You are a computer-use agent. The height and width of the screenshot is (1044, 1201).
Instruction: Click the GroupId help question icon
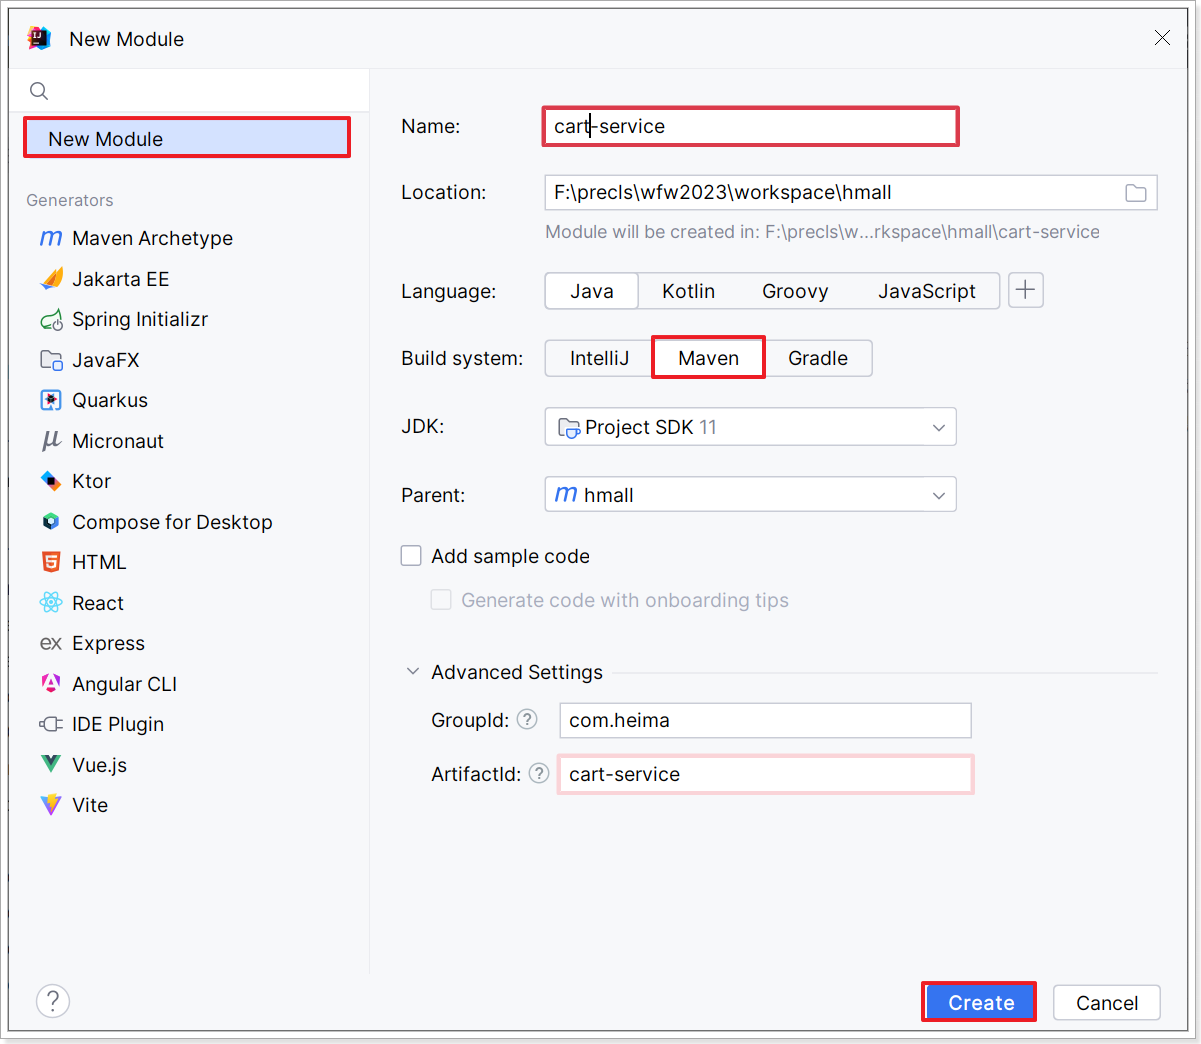[x=527, y=719]
